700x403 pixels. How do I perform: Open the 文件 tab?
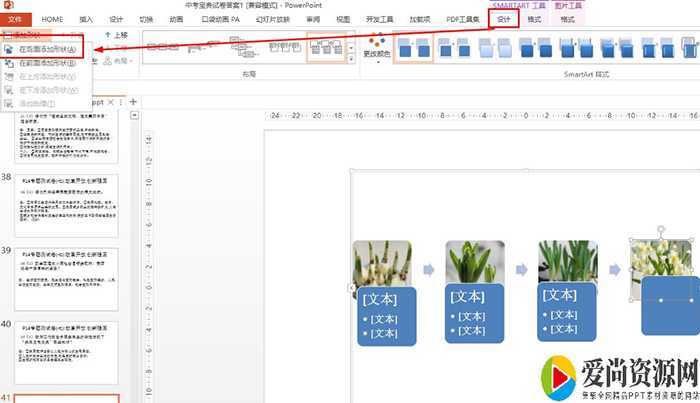[15, 19]
